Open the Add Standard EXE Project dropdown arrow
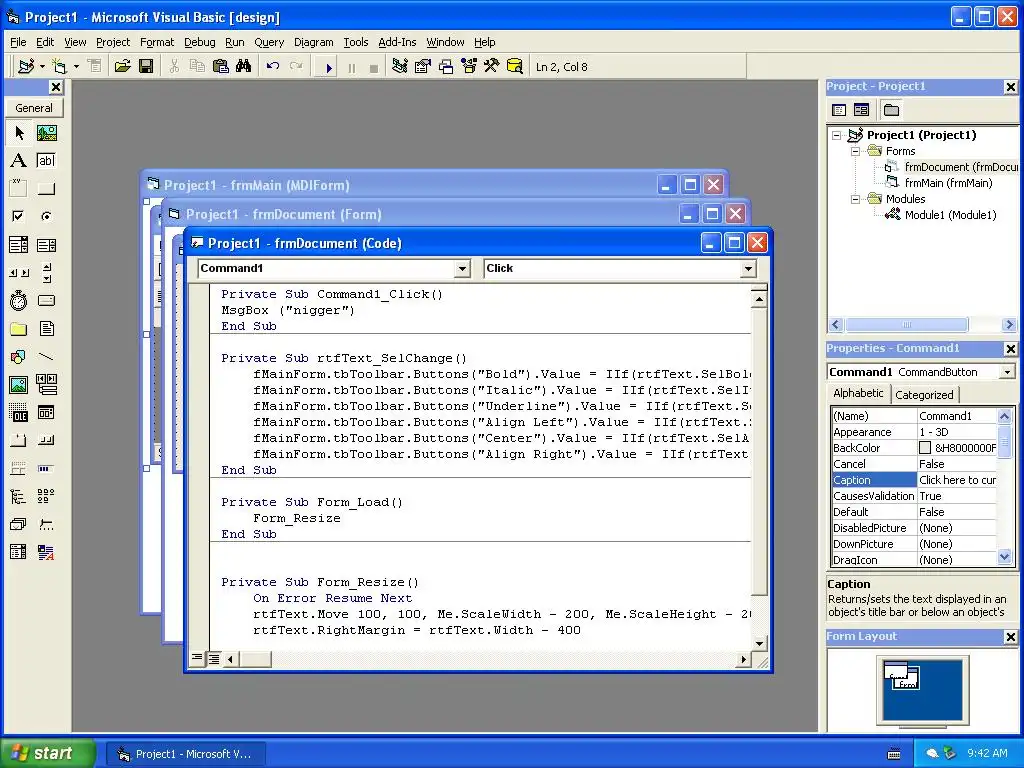 coord(42,67)
